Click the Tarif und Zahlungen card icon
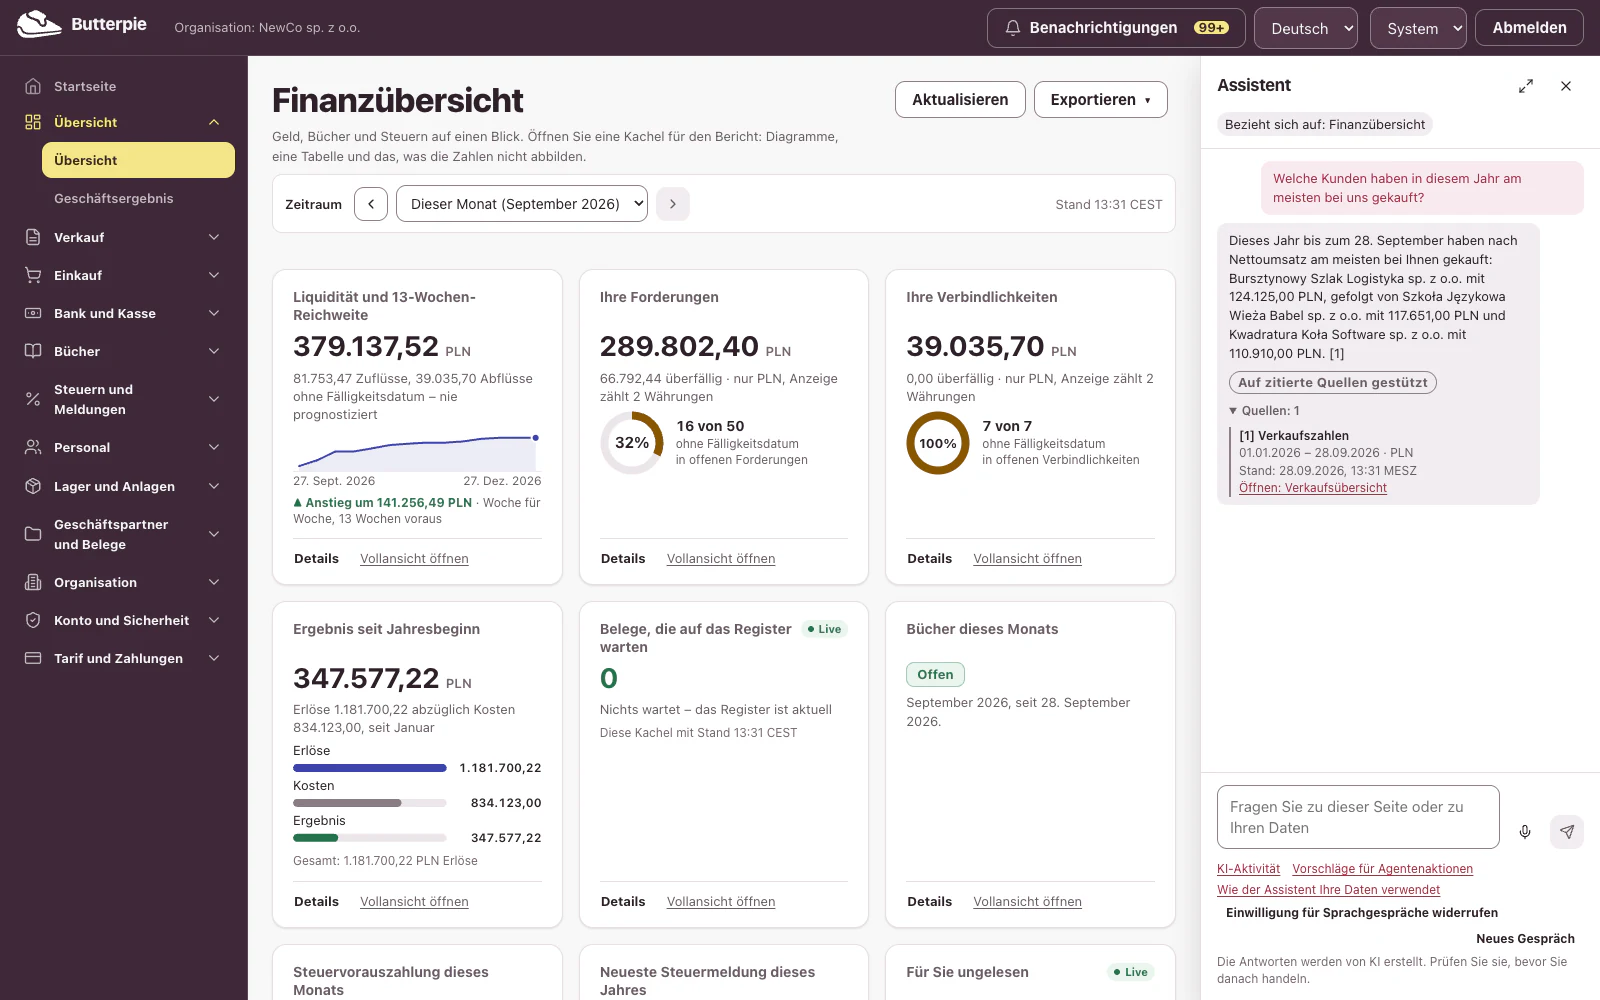 [x=33, y=658]
